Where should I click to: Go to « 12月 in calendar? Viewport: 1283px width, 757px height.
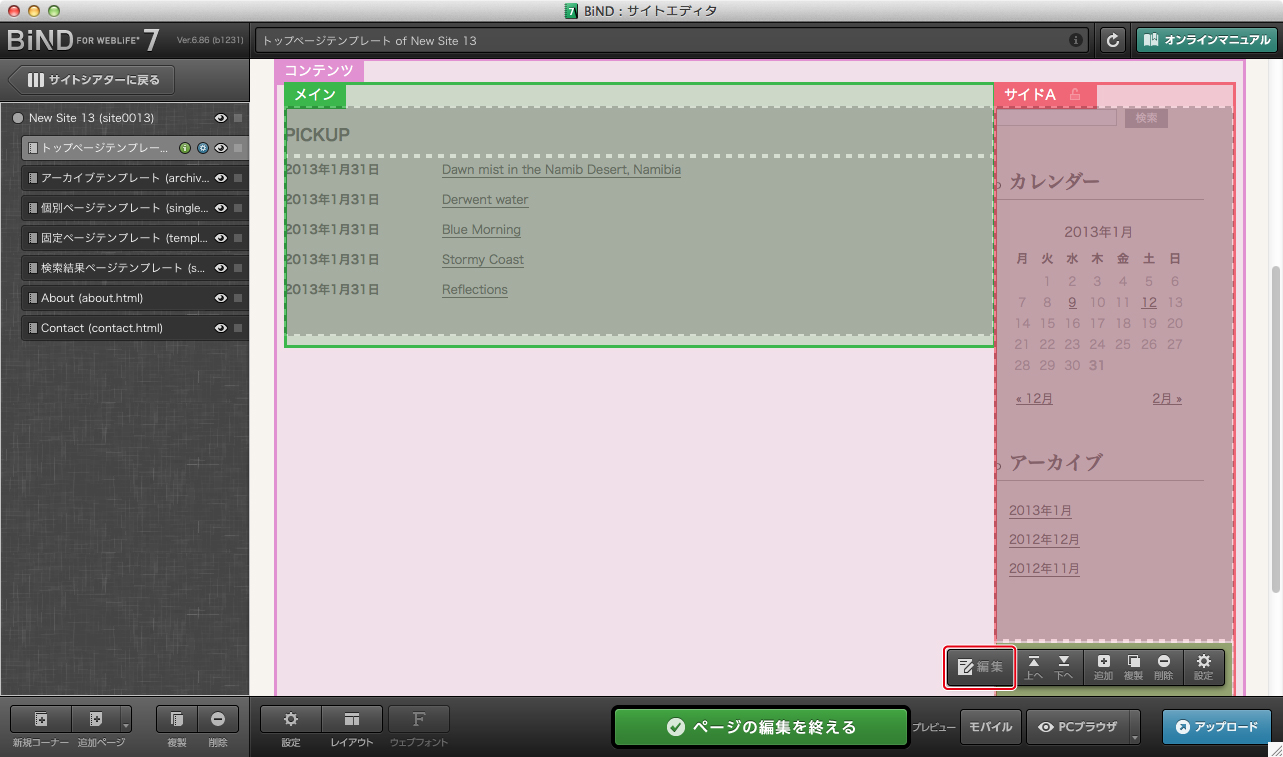click(1034, 398)
